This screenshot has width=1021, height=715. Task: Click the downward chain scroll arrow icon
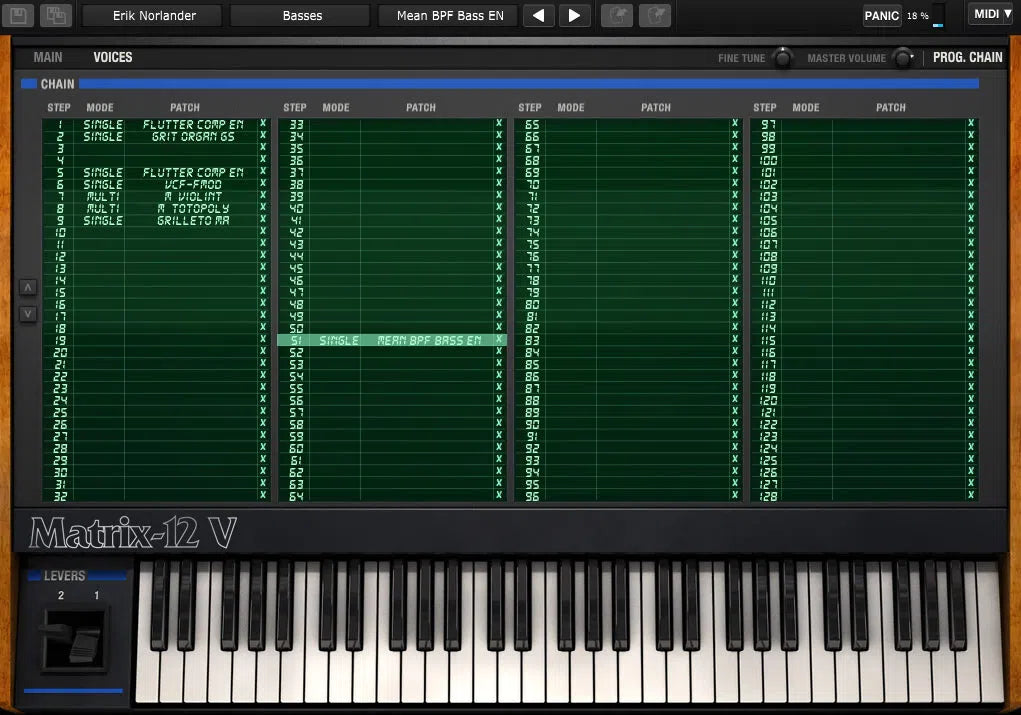28,313
